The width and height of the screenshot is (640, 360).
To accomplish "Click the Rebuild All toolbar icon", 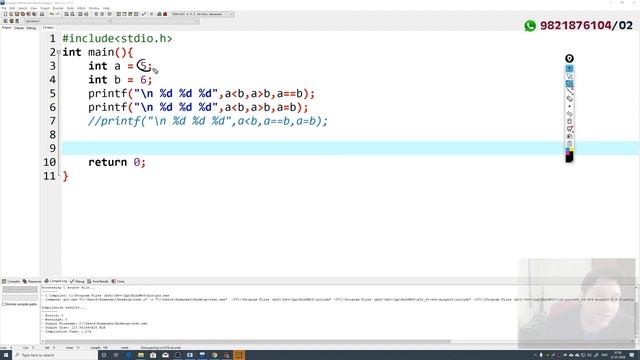I will pyautogui.click(x=136, y=14).
